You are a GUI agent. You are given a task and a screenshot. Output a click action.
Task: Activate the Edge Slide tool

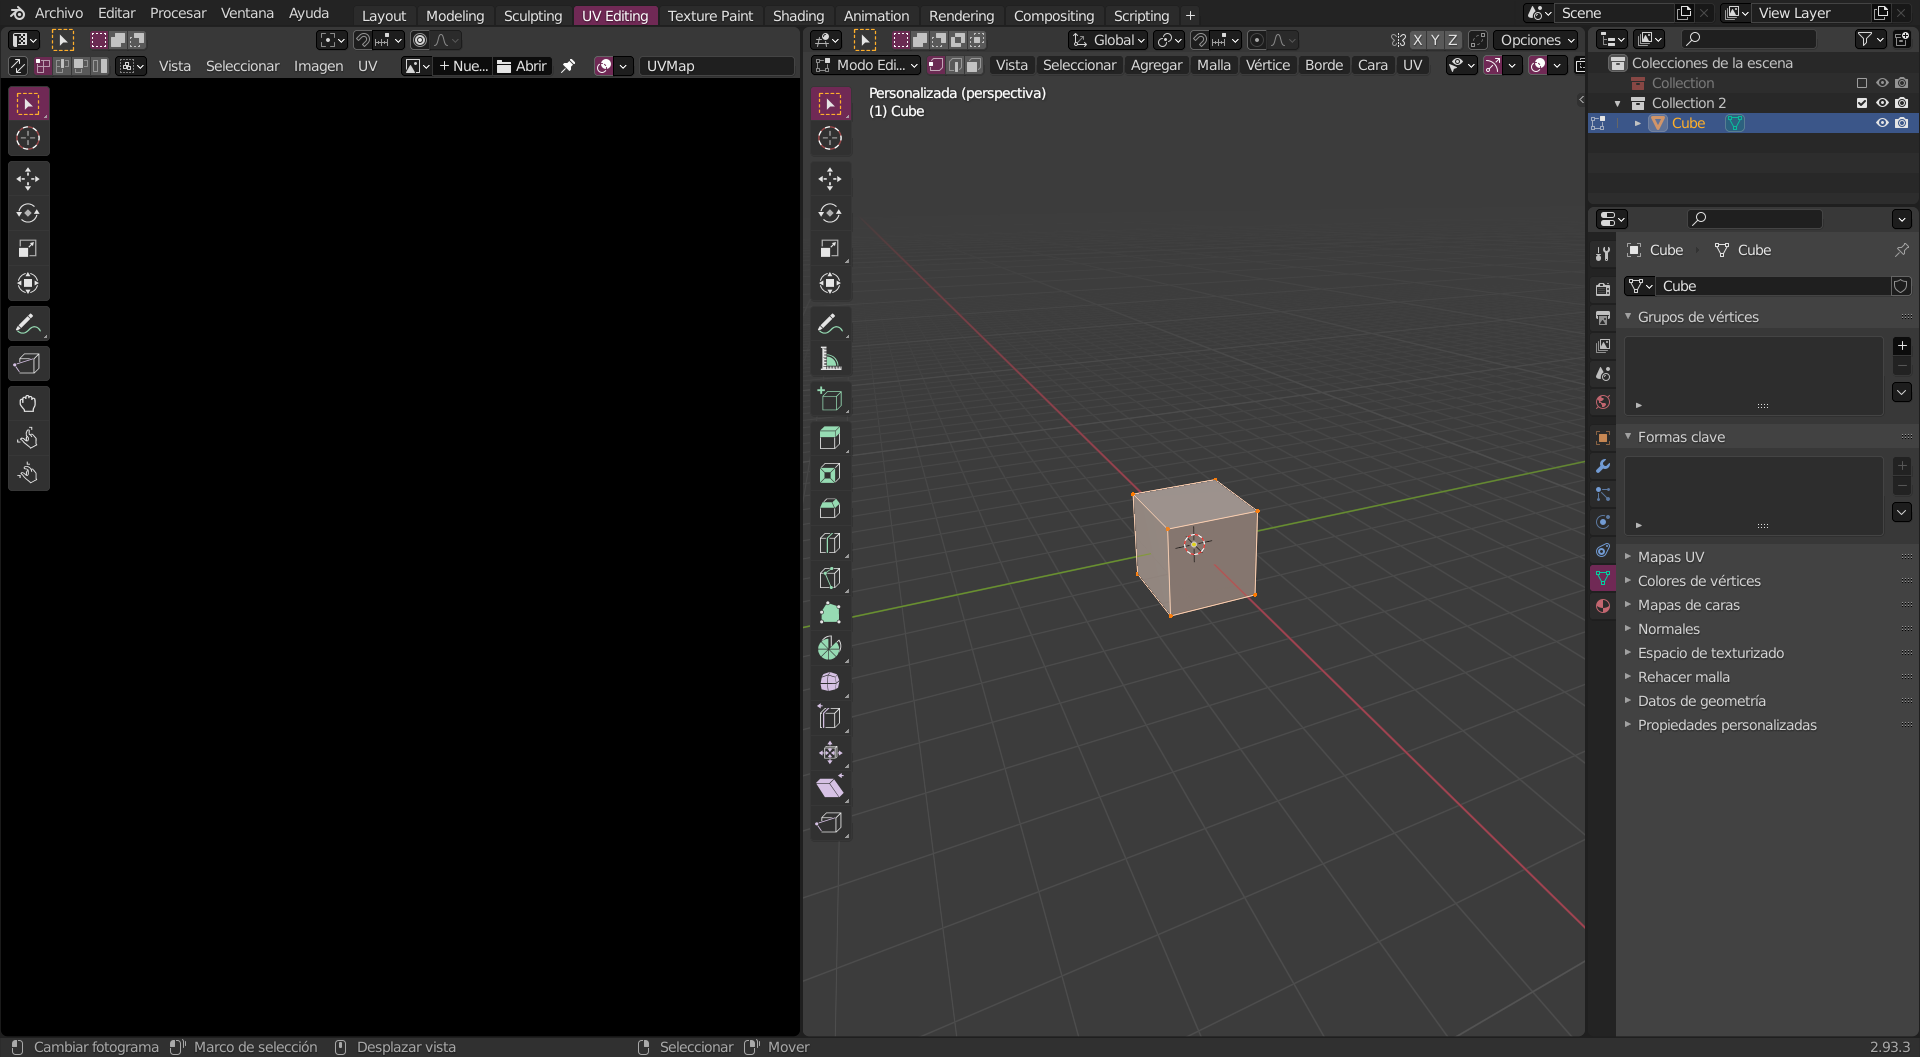coord(830,718)
